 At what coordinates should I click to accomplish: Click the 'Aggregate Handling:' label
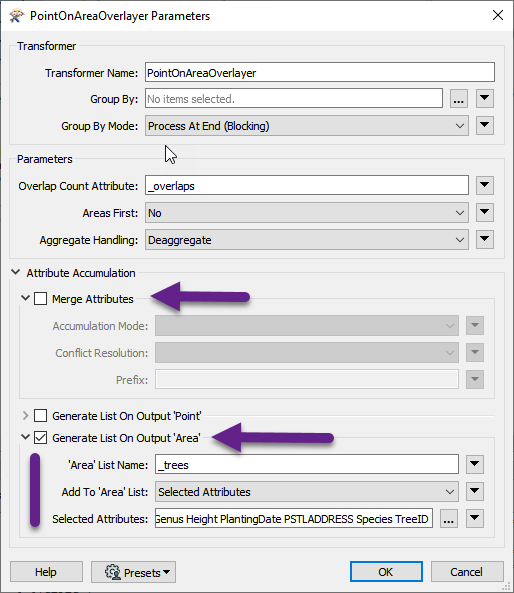[89, 240]
